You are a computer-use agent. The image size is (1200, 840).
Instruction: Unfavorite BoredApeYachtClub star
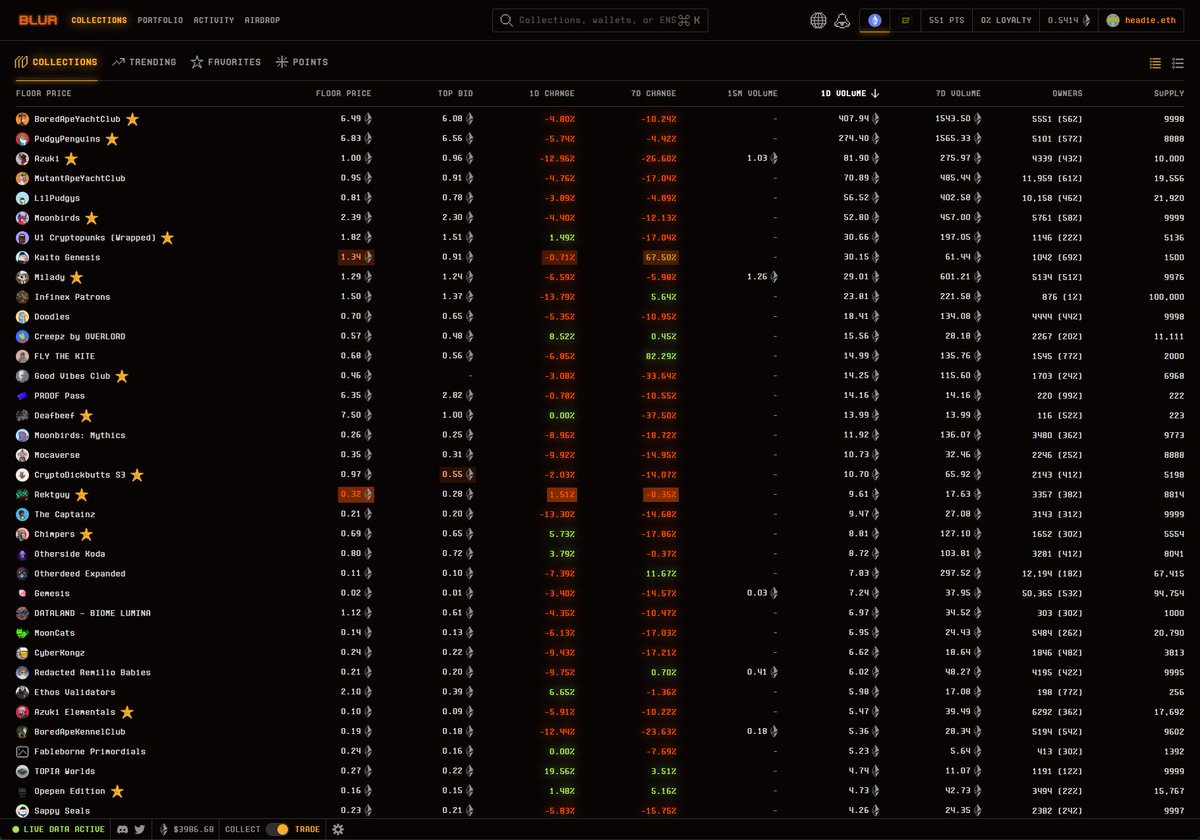click(132, 119)
